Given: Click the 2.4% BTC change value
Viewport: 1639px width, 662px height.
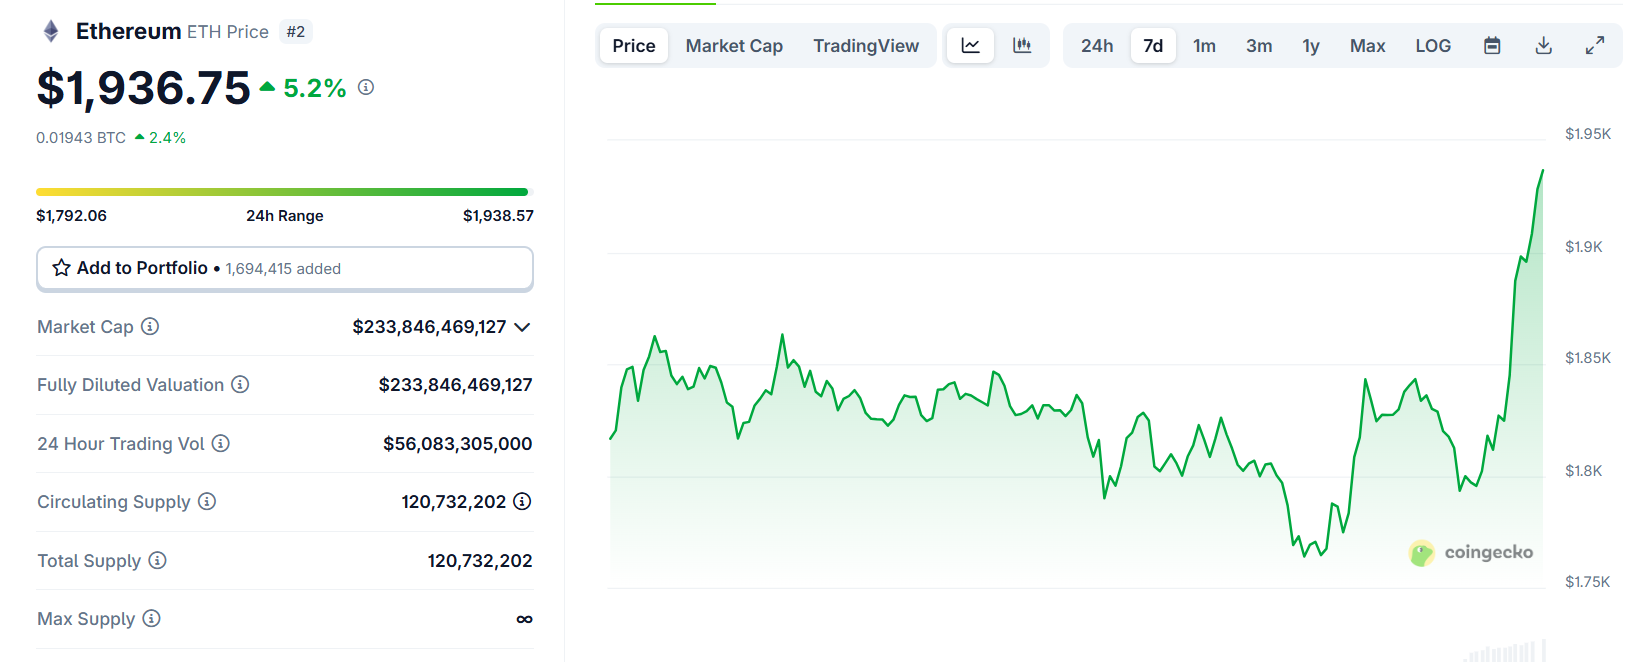Looking at the screenshot, I should click(167, 138).
